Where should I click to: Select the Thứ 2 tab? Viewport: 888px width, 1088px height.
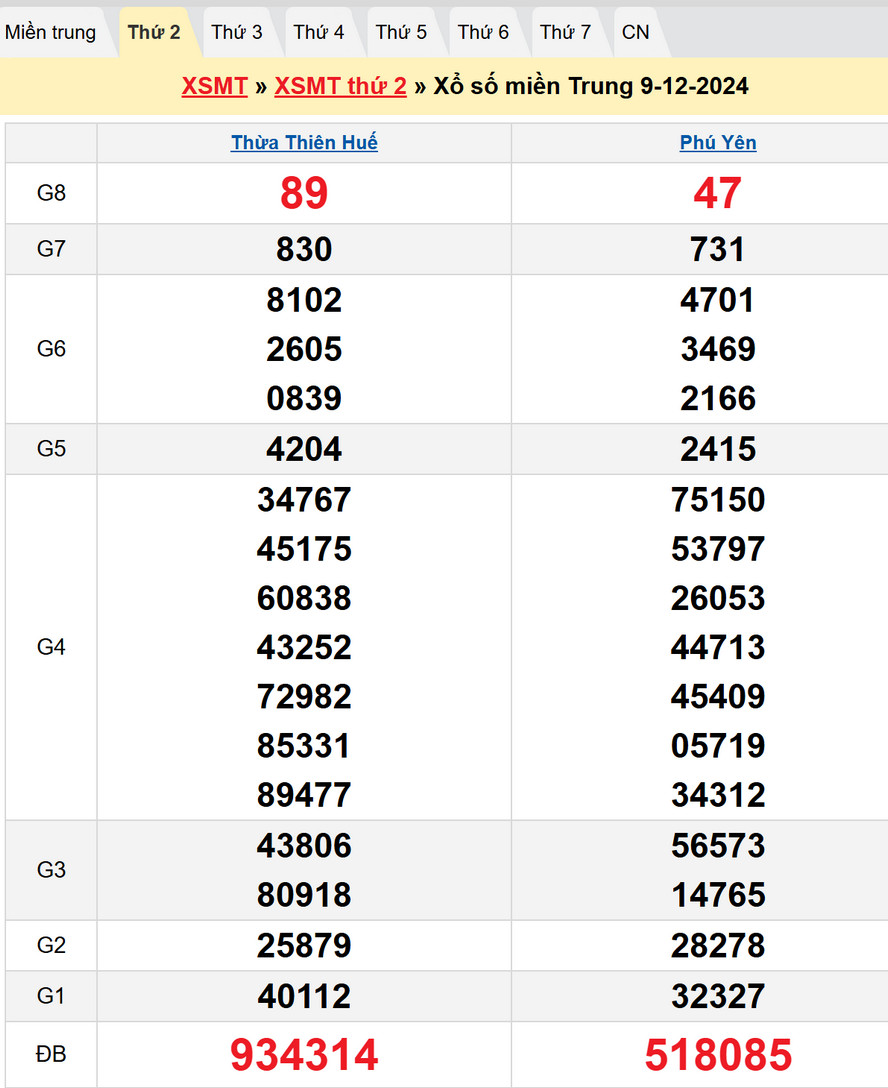(154, 32)
